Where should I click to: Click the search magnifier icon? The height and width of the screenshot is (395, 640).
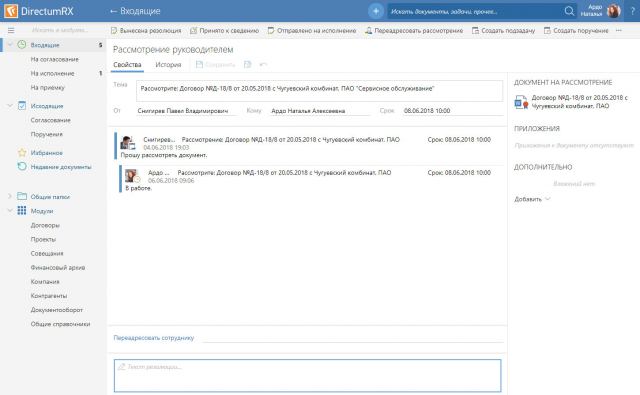pyautogui.click(x=569, y=11)
